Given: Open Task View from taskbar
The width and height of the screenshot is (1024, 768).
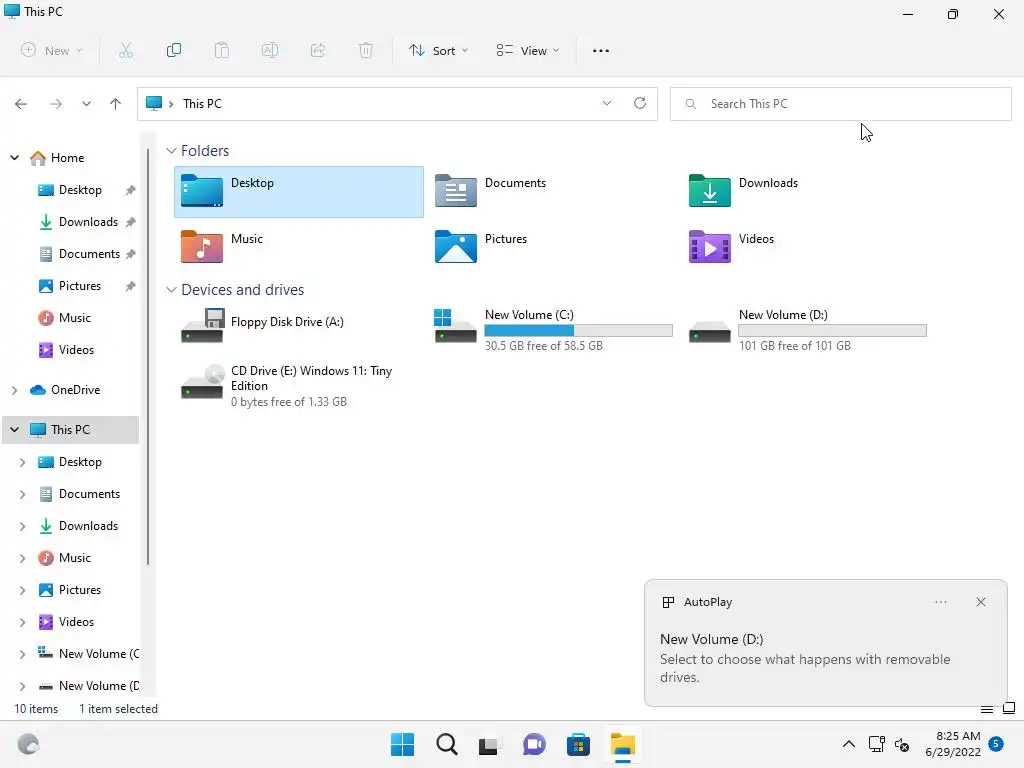Looking at the screenshot, I should point(490,744).
